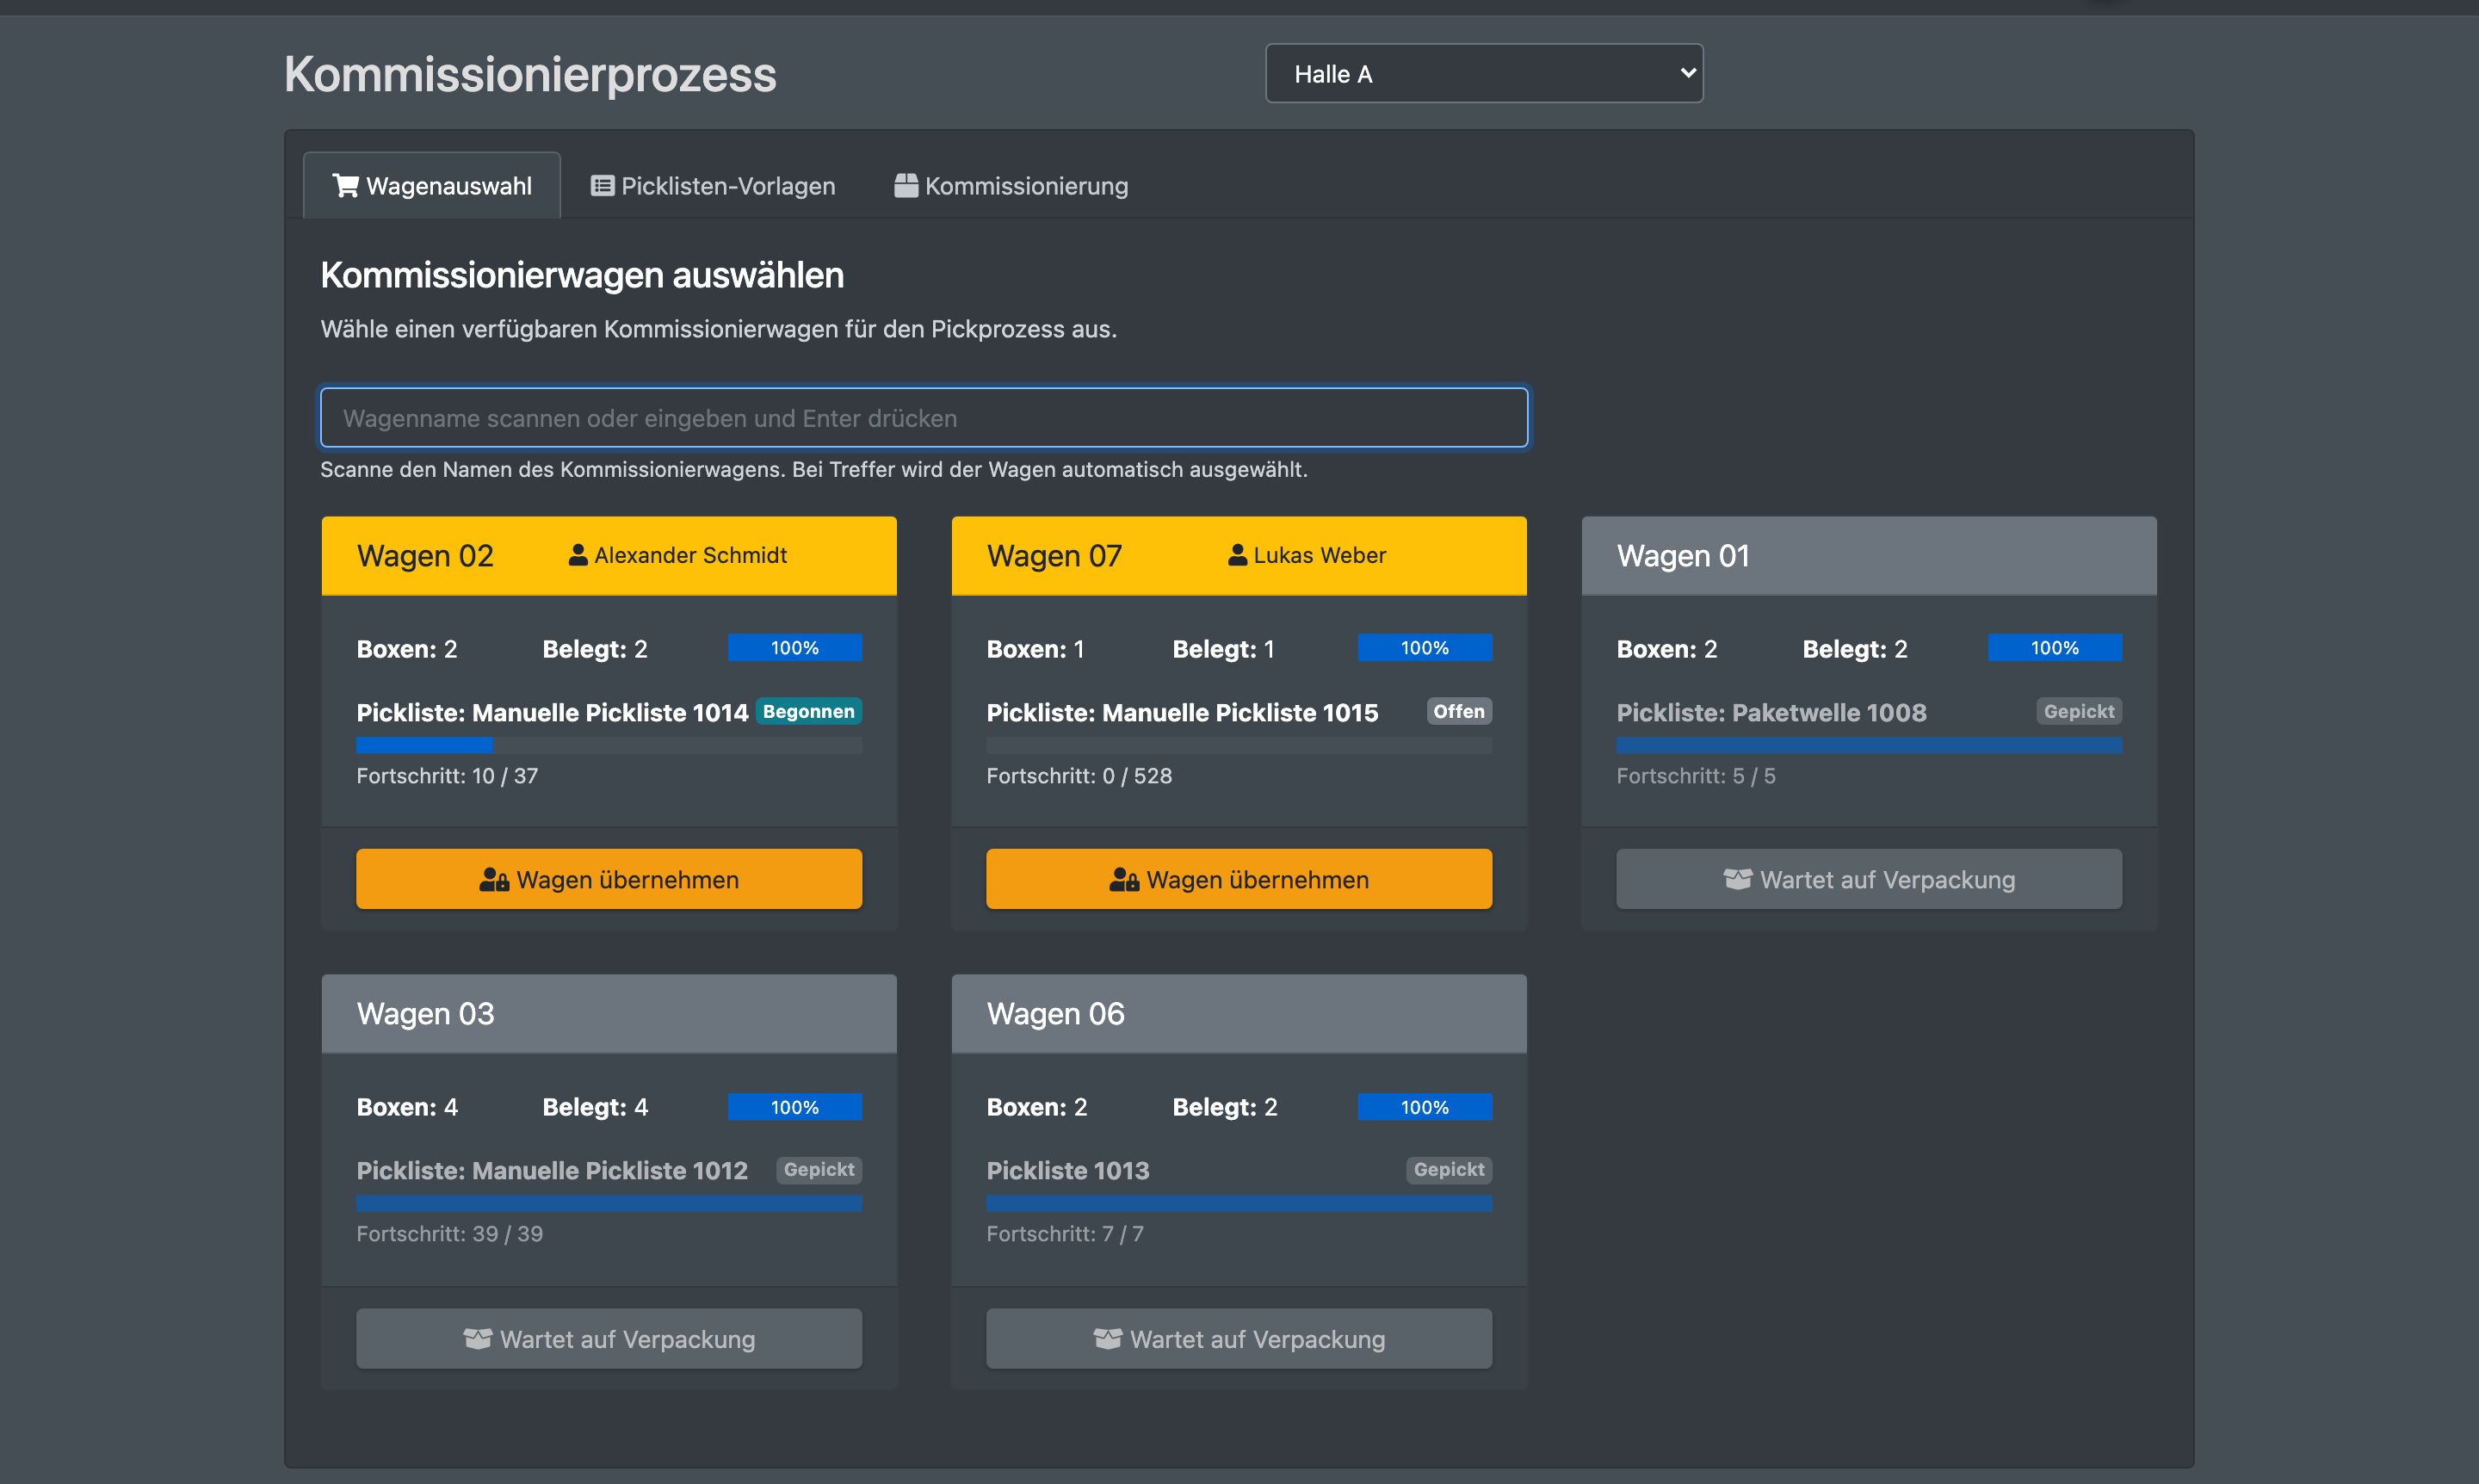Image resolution: width=2479 pixels, height=1484 pixels.
Task: Click Pickliste 1013 text
Action: tap(1068, 1171)
